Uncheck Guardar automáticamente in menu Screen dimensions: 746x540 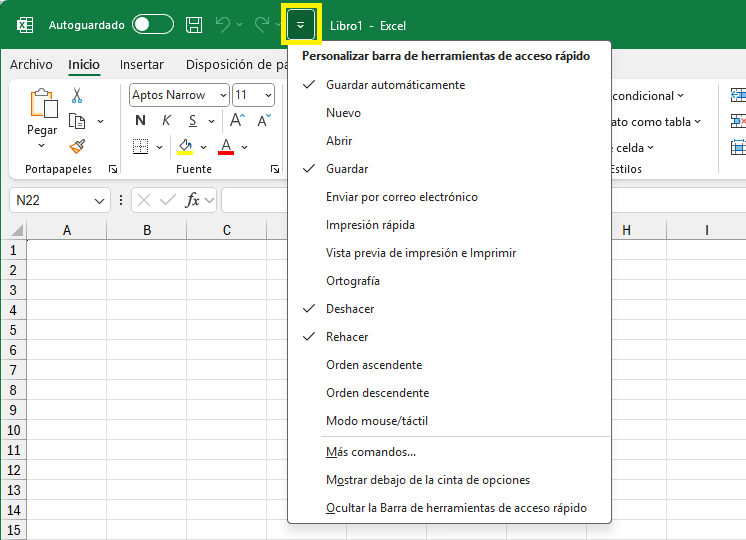tap(449, 85)
